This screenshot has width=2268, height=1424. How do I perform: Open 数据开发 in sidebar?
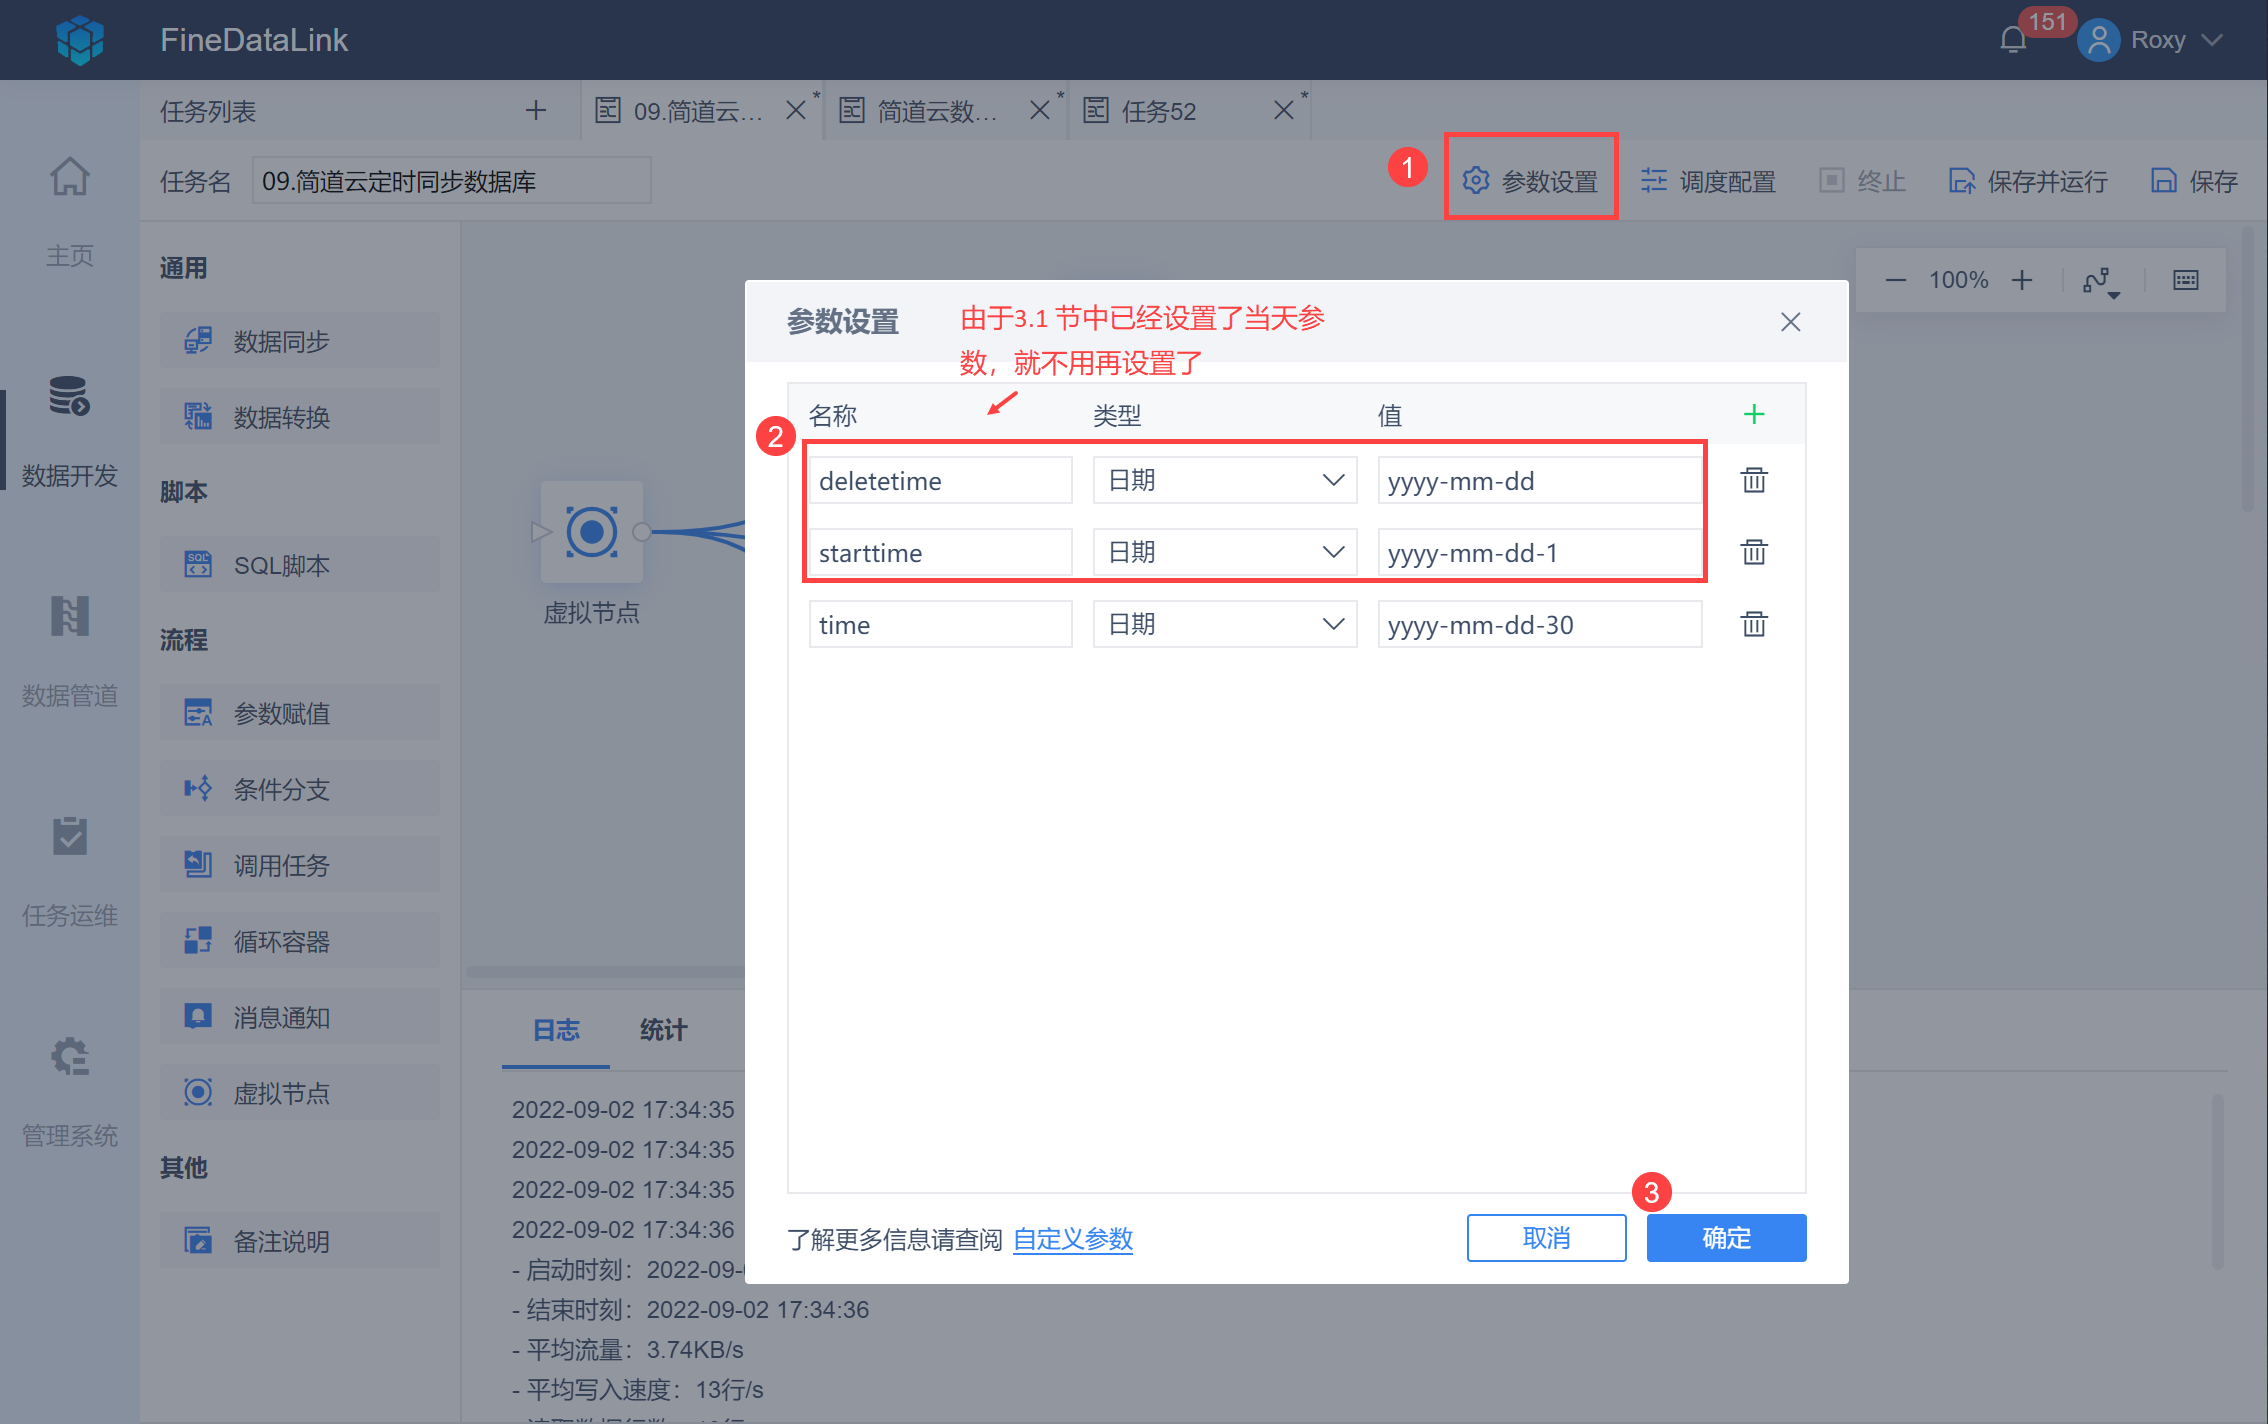pyautogui.click(x=70, y=432)
